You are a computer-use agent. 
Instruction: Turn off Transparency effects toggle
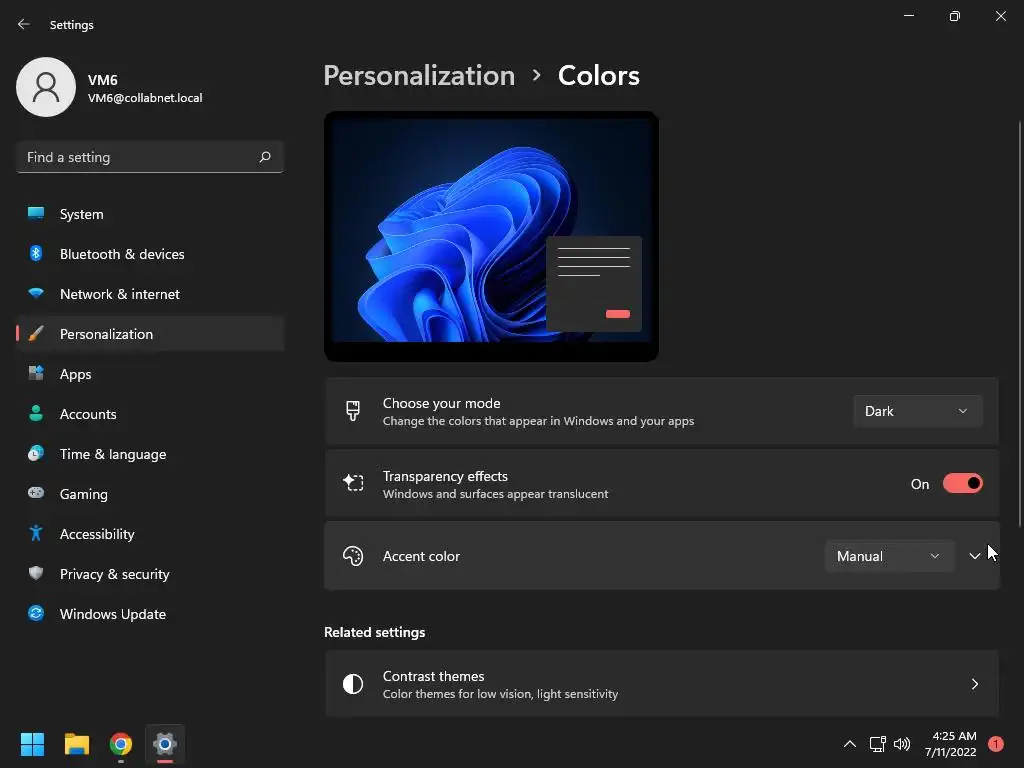963,483
